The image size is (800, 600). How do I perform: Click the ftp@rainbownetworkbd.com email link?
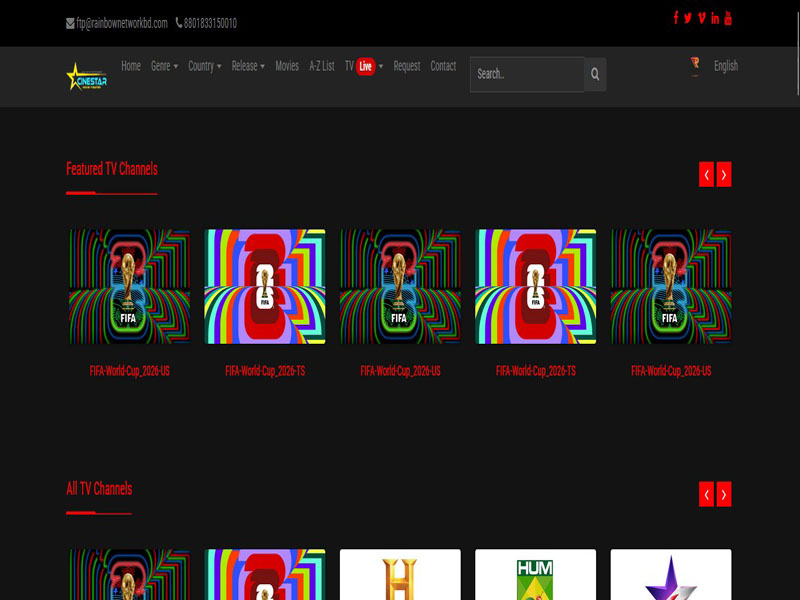pos(121,23)
